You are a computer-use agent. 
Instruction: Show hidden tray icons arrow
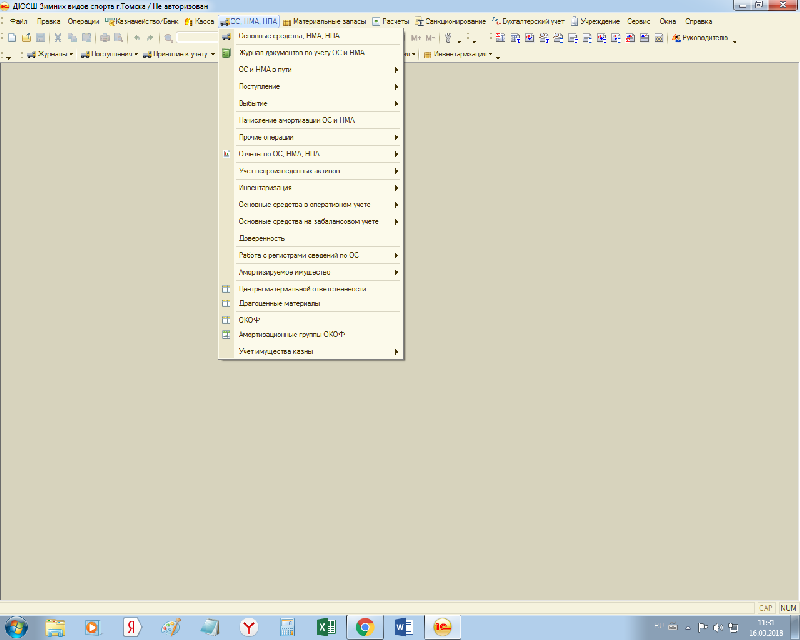tap(687, 628)
